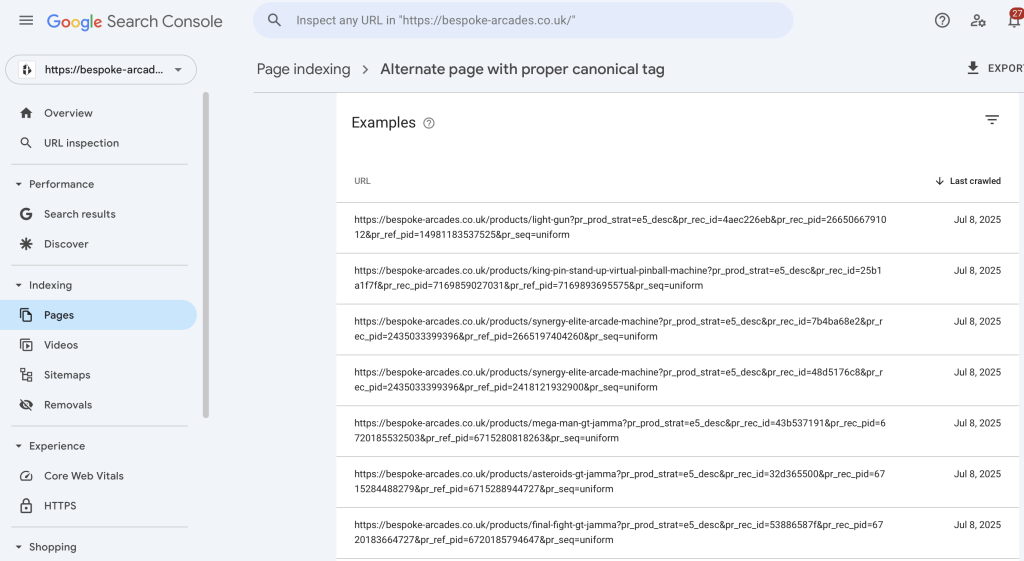The image size is (1024, 561).
Task: Collapse the Performance section
Action: (18, 184)
